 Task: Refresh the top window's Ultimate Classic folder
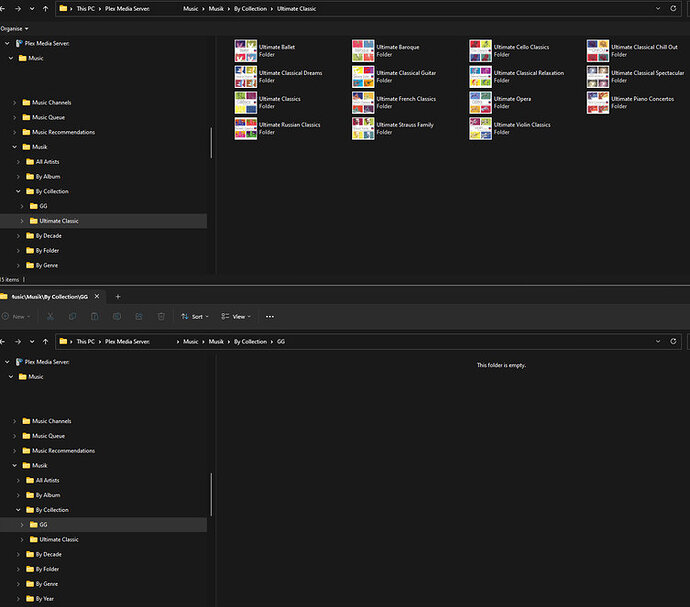tap(673, 8)
